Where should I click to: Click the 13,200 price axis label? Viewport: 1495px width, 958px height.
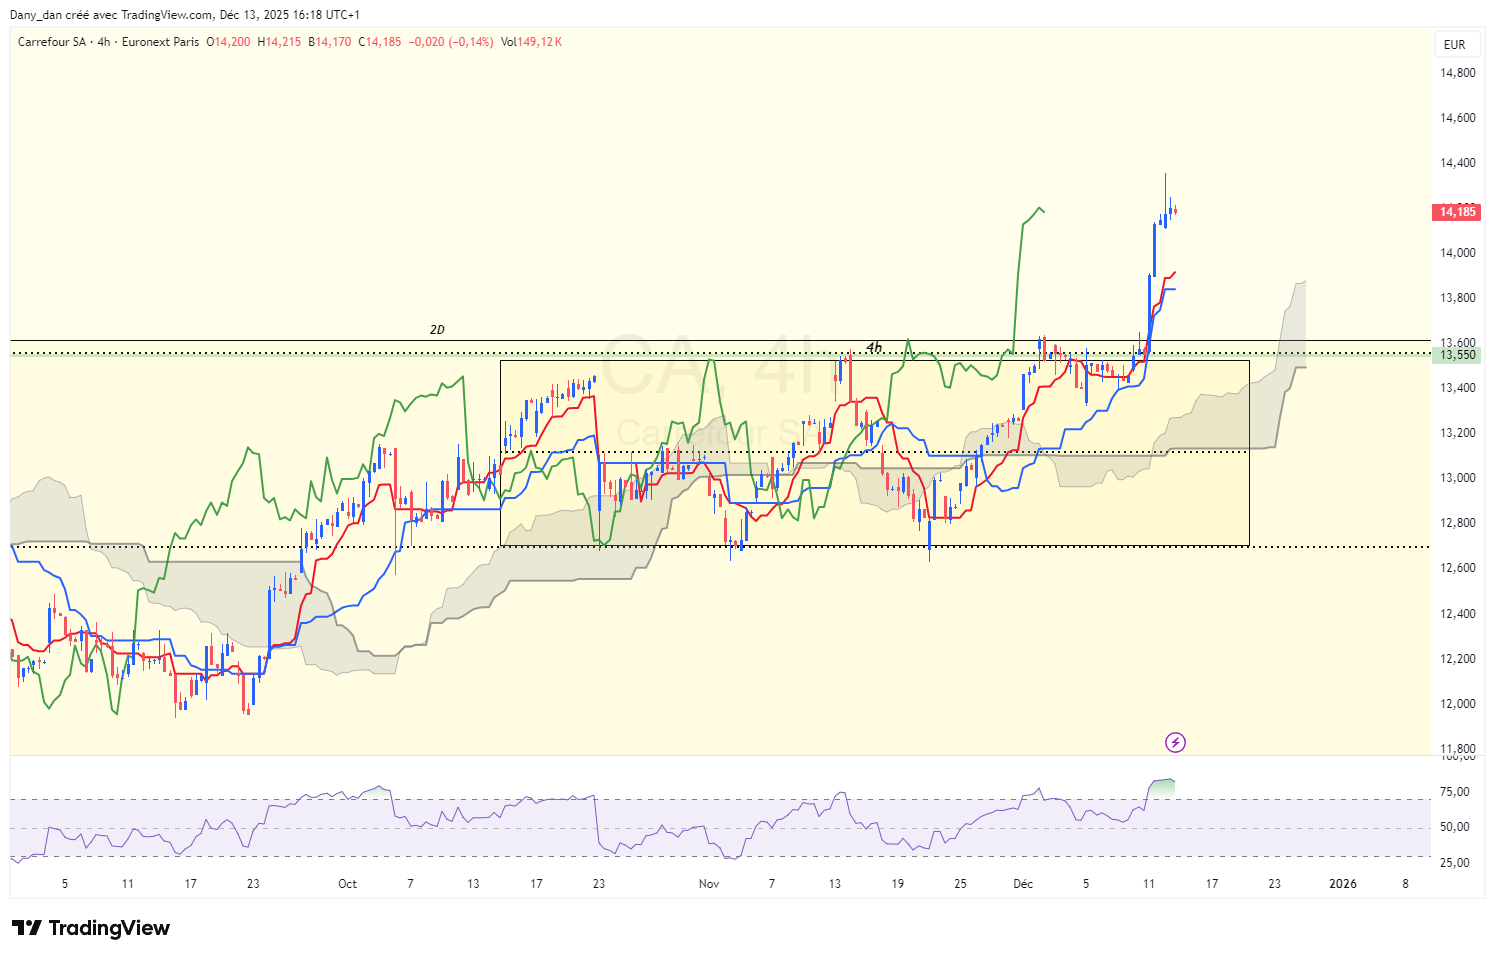tap(1457, 433)
